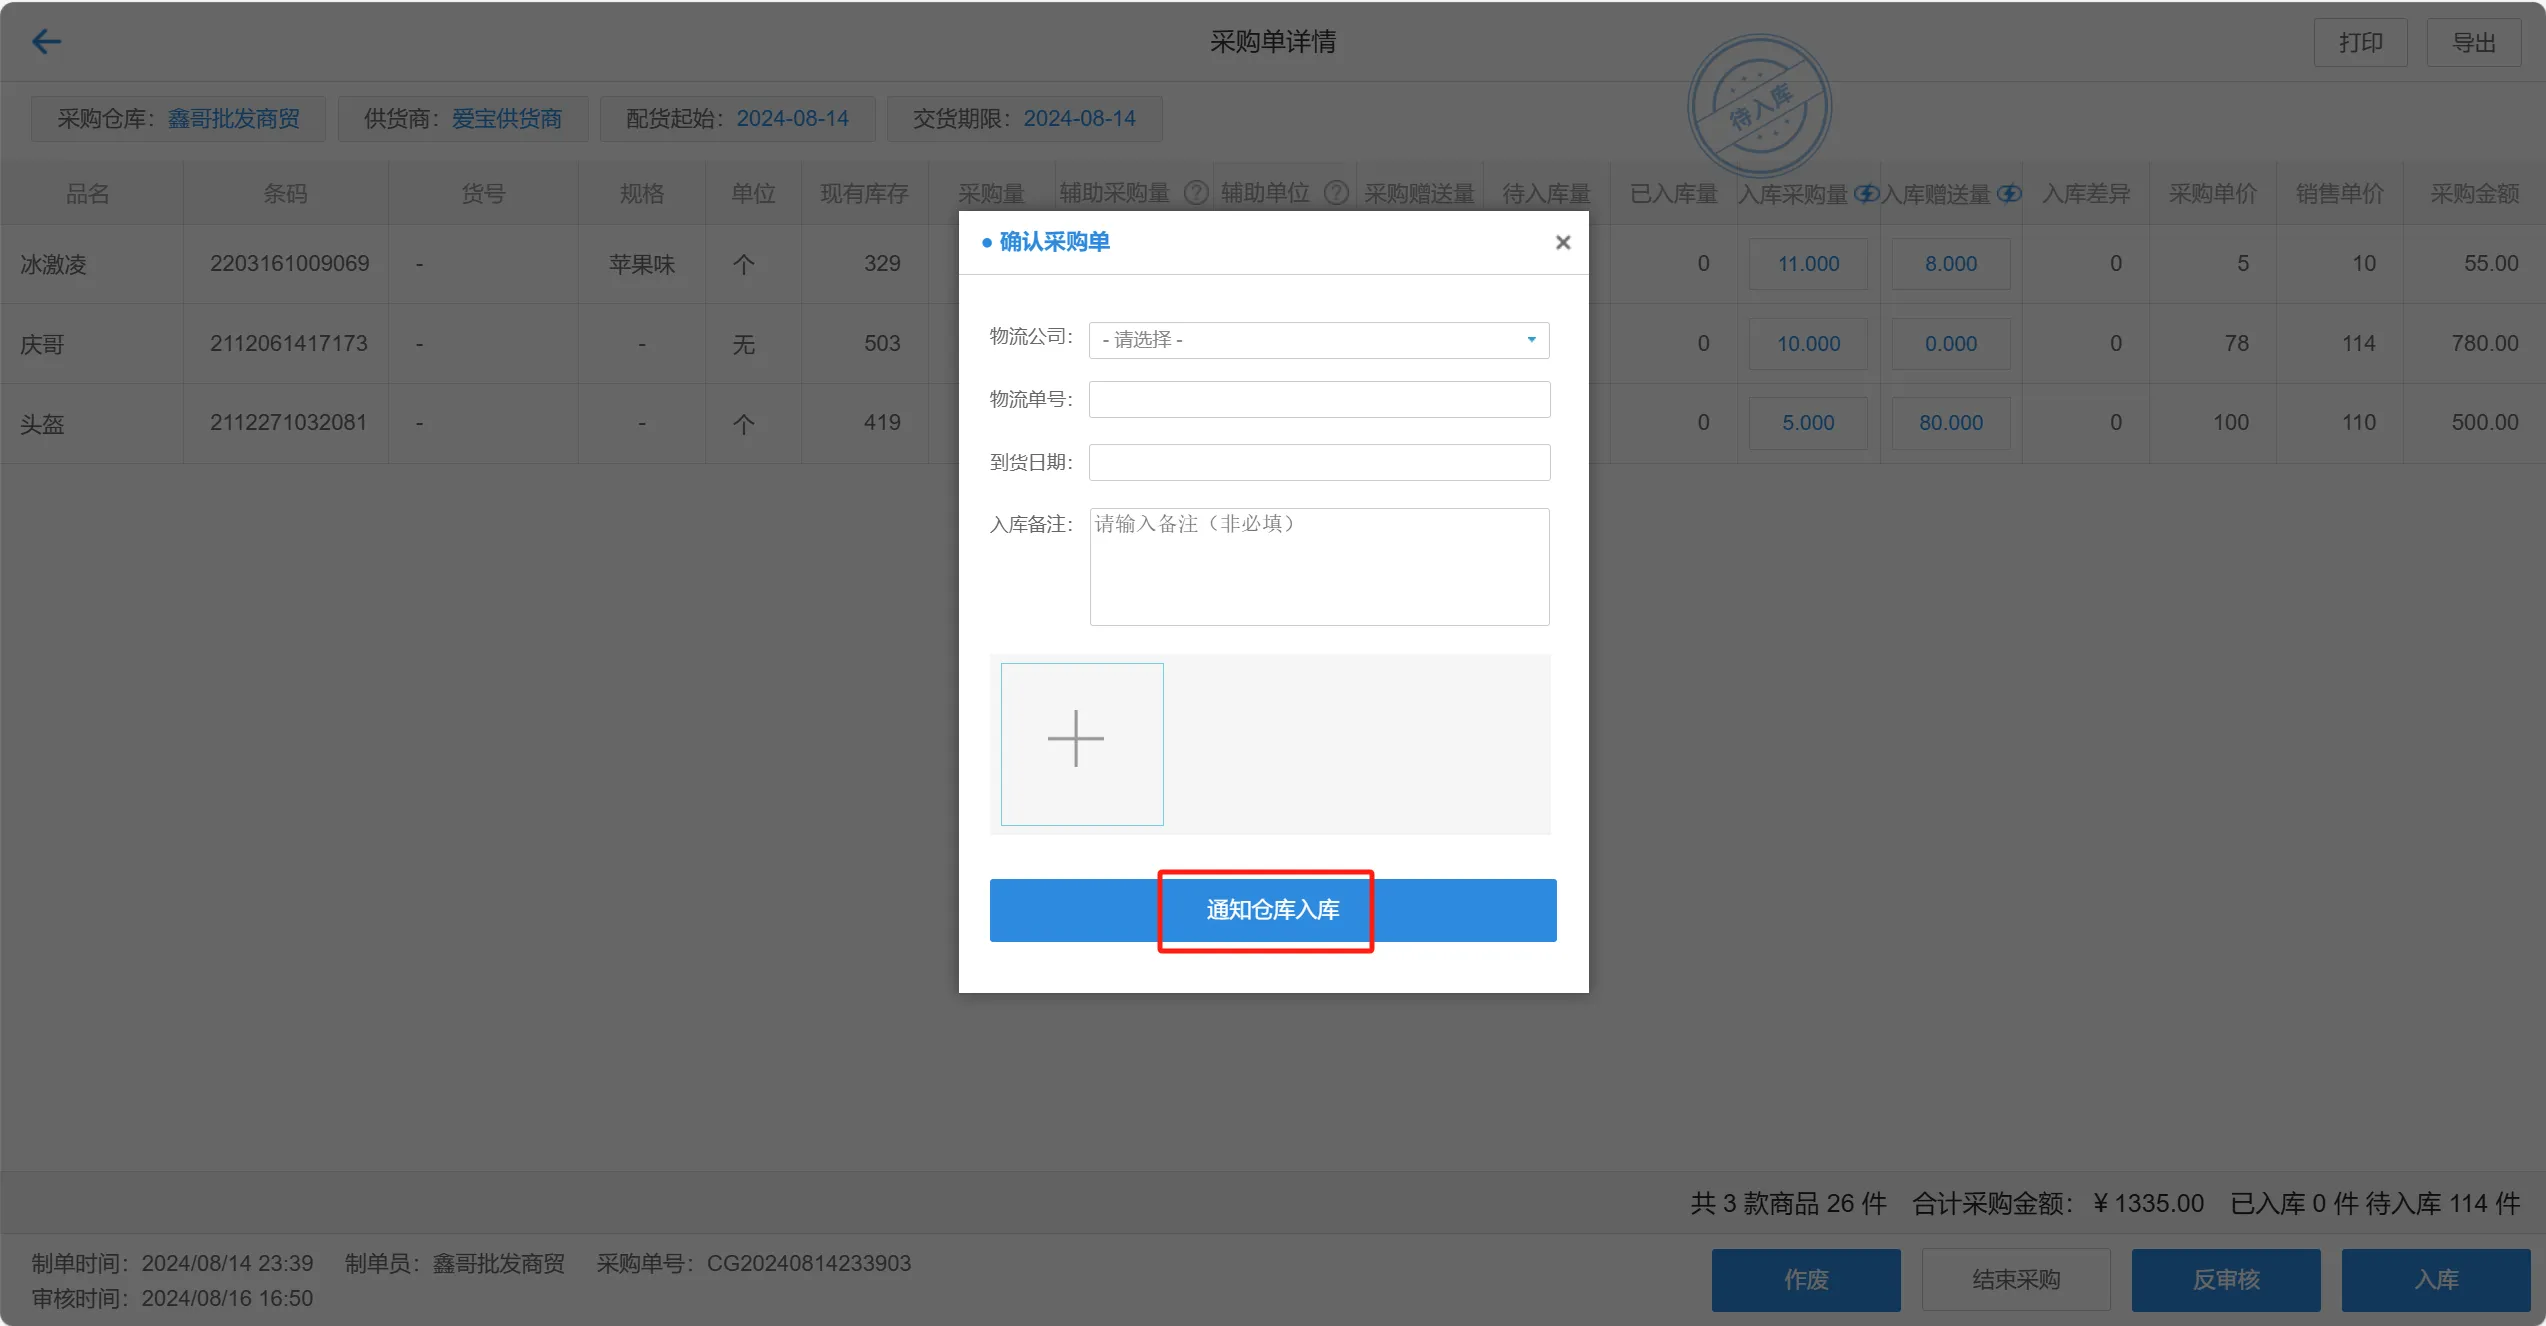Click the back arrow icon
Screen dimensions: 2546x1326
pos(46,41)
